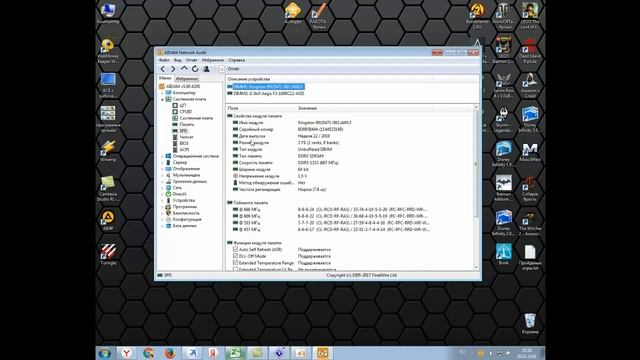Select the Память item in the tree

coord(183,124)
